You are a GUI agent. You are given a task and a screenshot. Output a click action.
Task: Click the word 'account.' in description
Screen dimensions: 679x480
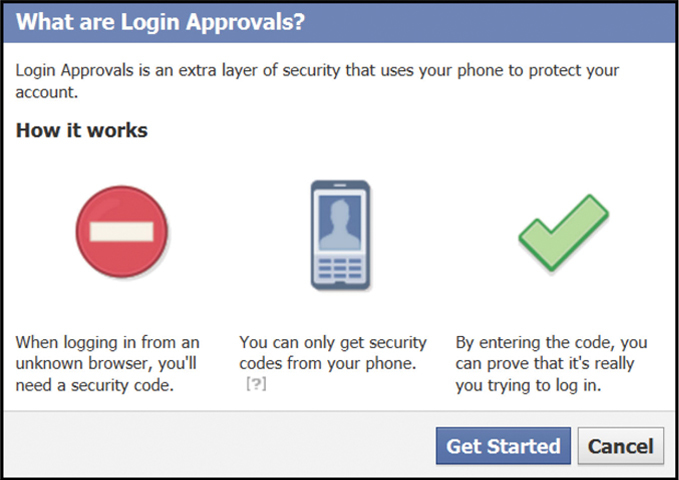coord(47,92)
